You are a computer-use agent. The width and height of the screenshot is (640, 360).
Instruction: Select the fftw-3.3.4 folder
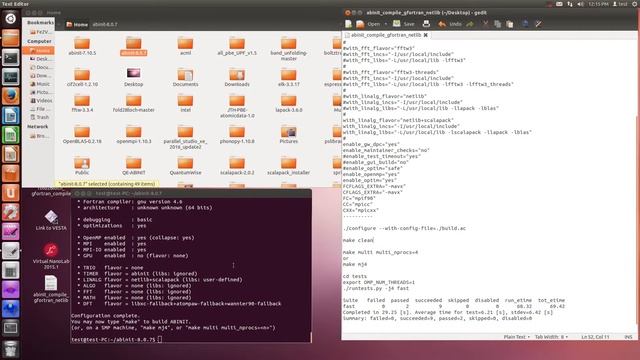(82, 103)
